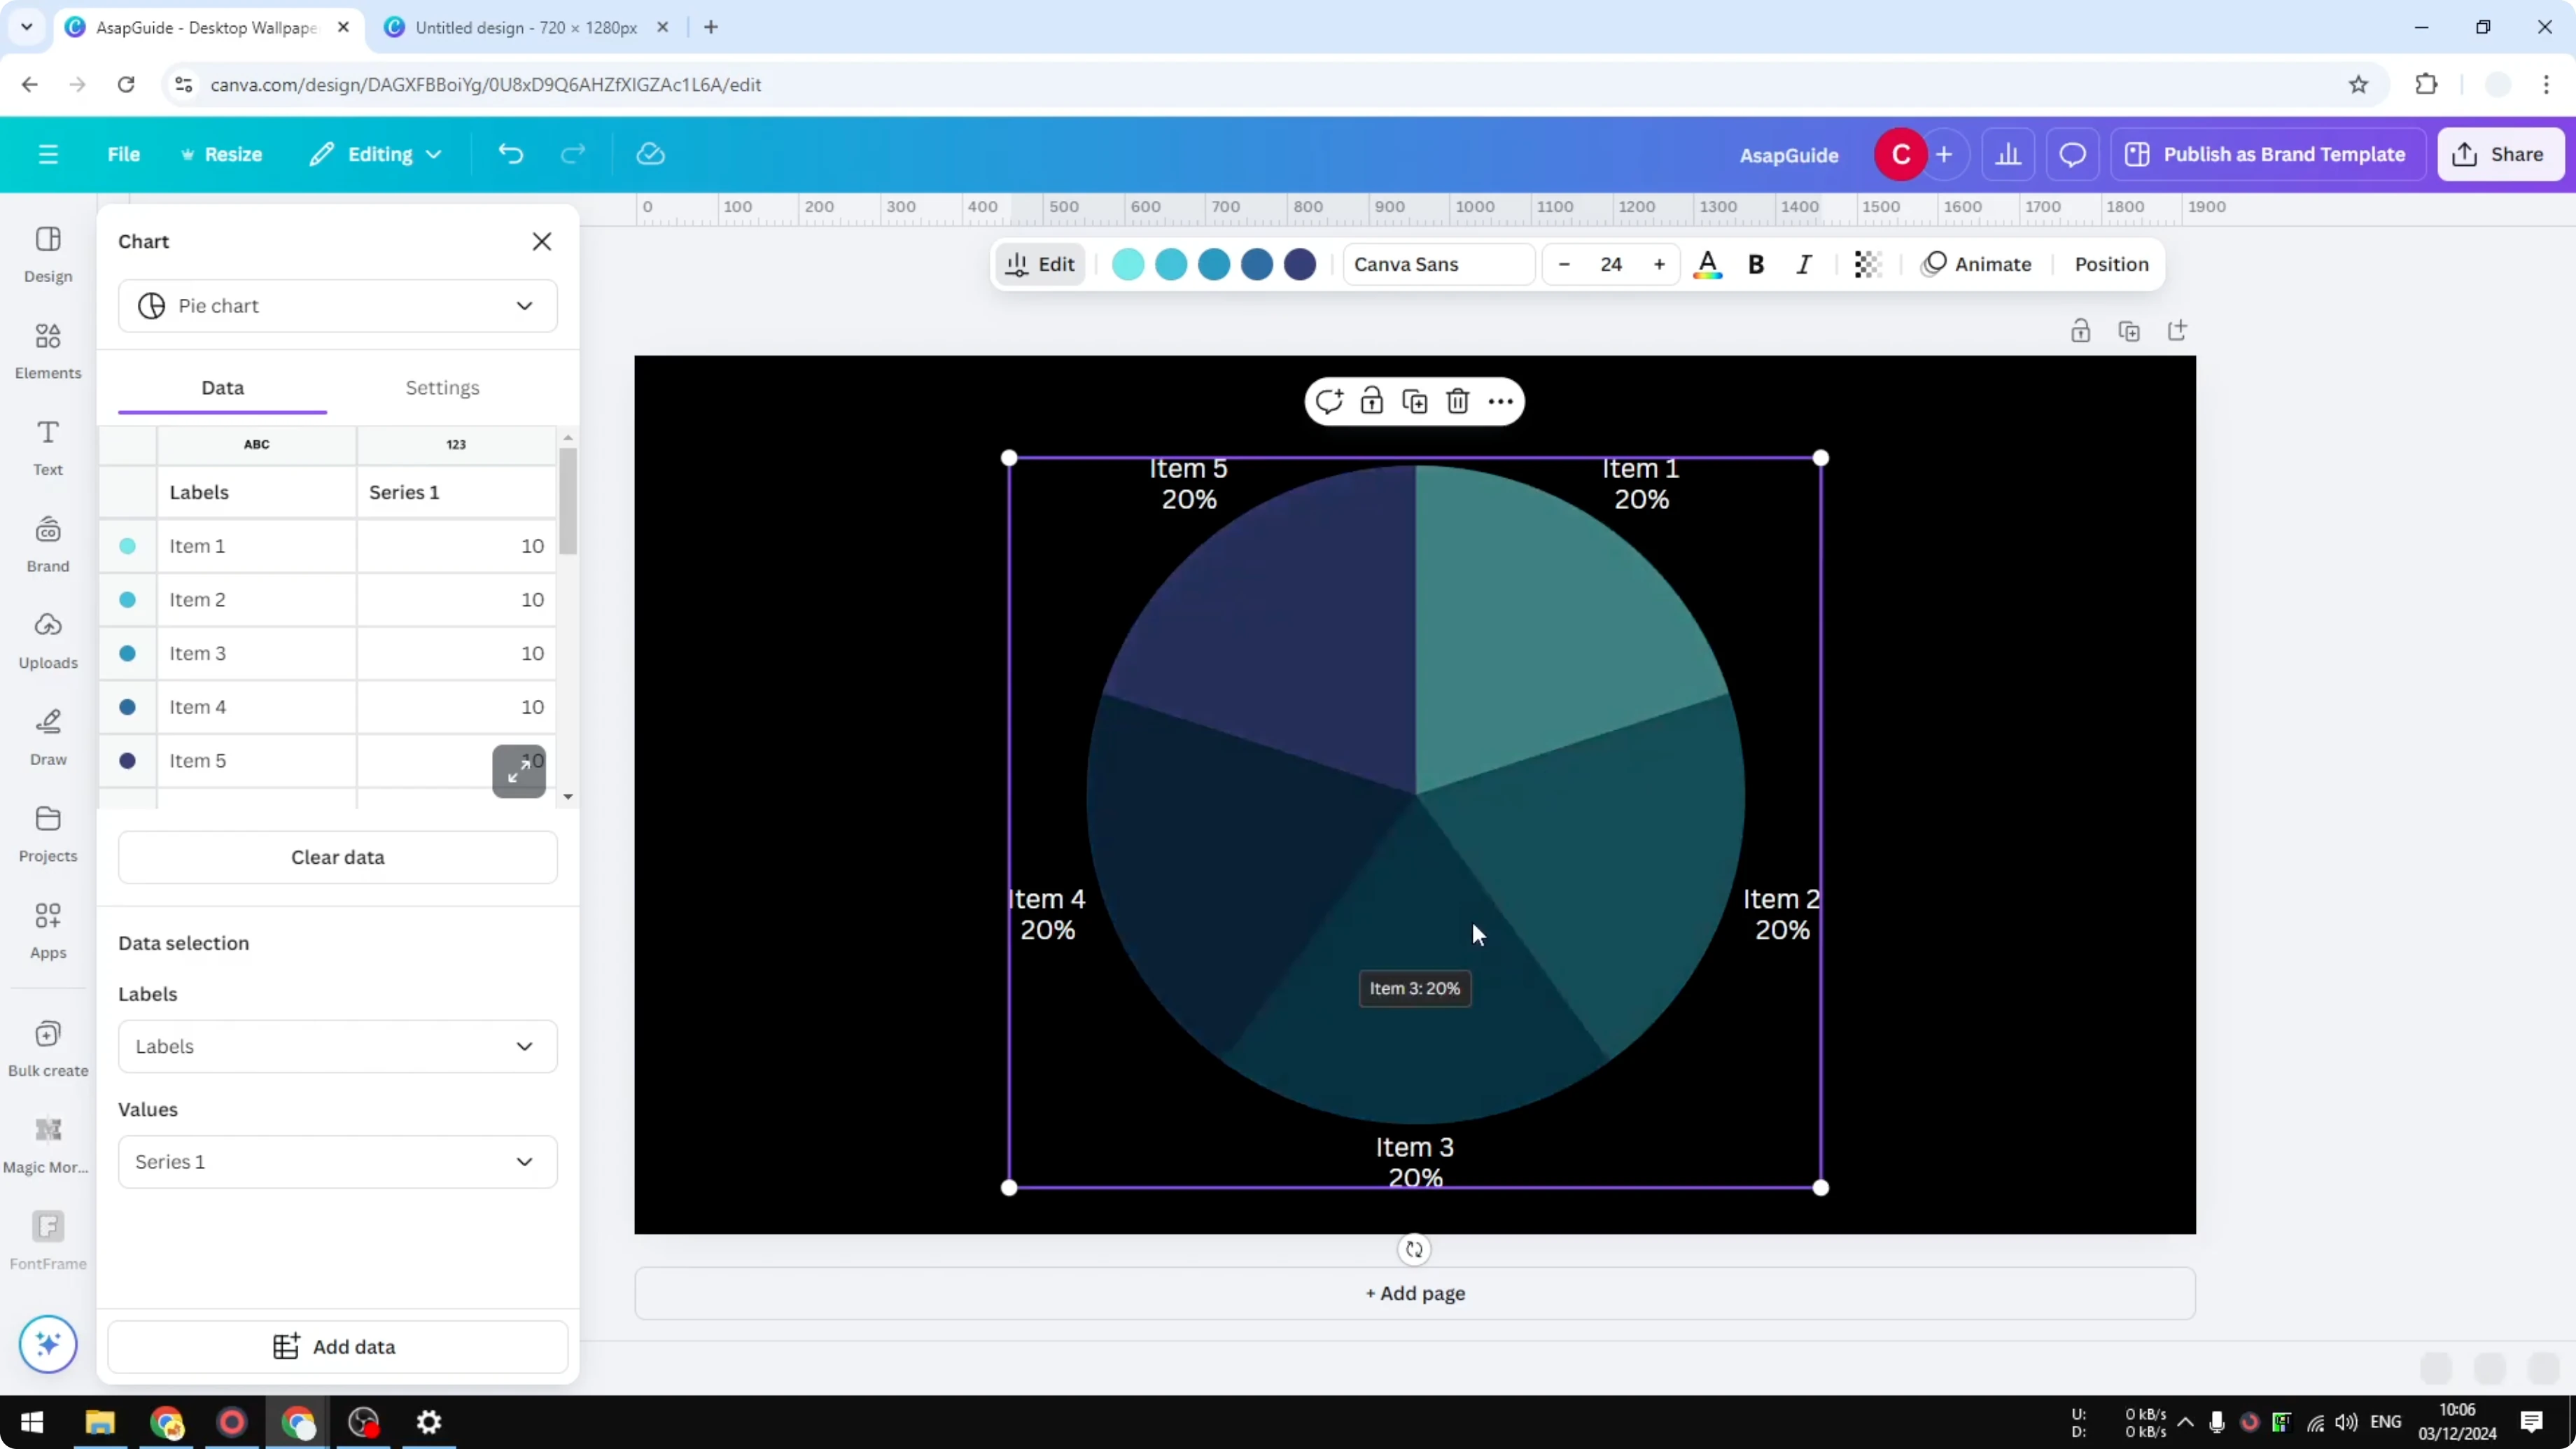Screen dimensions: 2576x1449
Task: Switch to the Draw panel
Action: pos(47,737)
